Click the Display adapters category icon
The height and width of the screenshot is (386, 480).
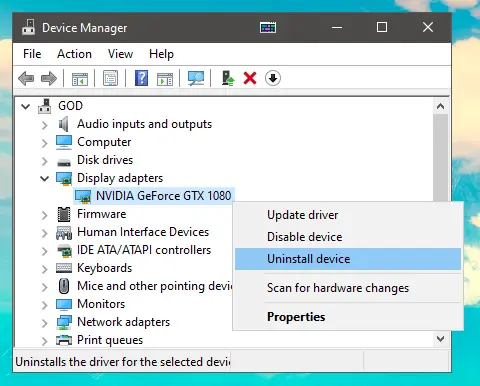point(64,178)
